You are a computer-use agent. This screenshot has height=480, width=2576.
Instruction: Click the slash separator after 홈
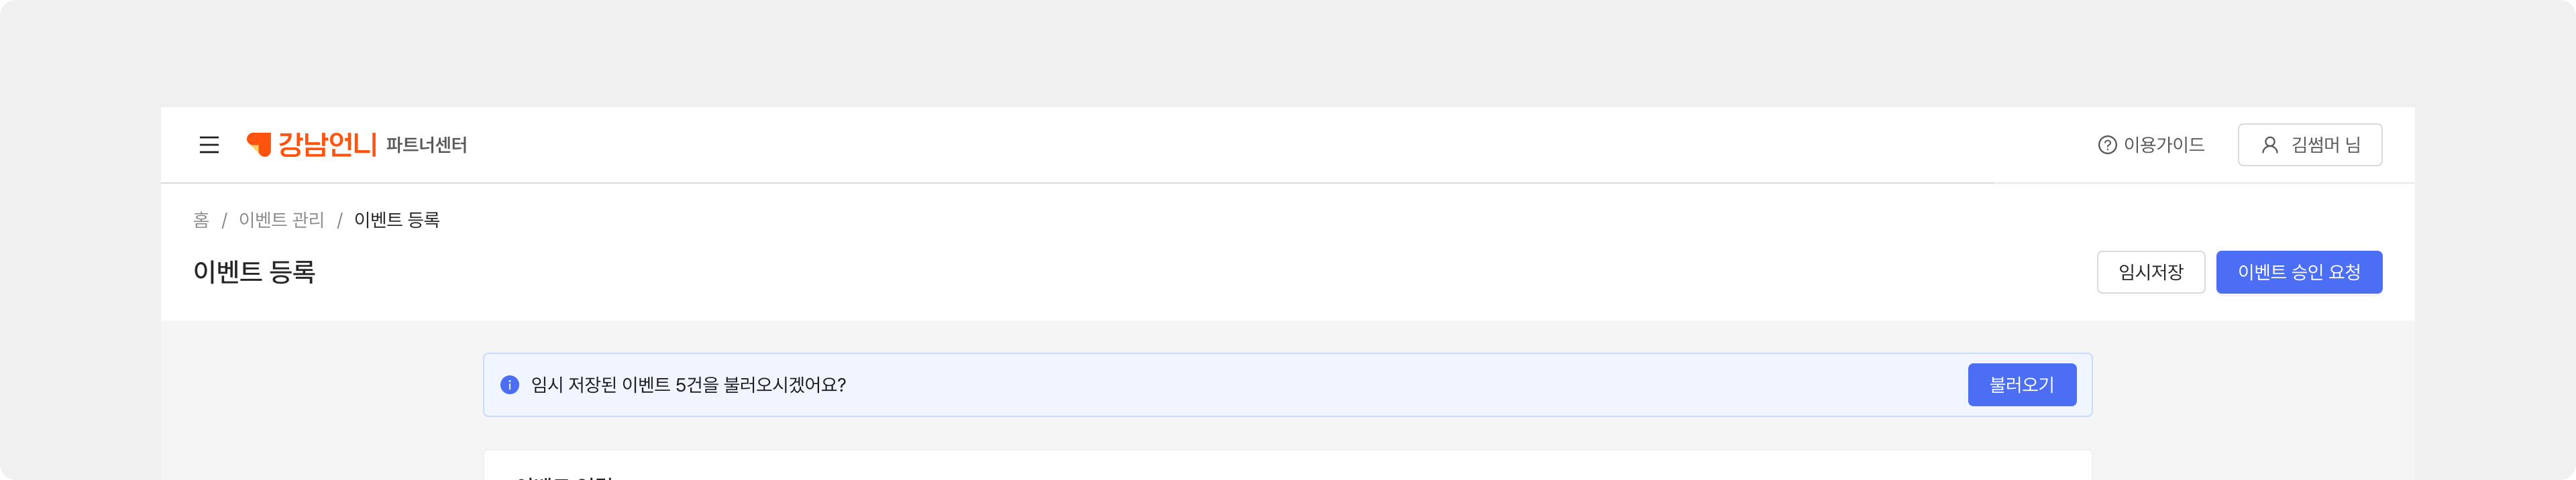click(224, 220)
